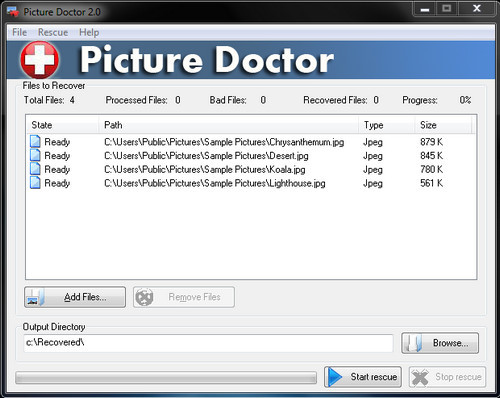Click the Ready state of the Desert row
500x398 pixels.
pos(57,156)
